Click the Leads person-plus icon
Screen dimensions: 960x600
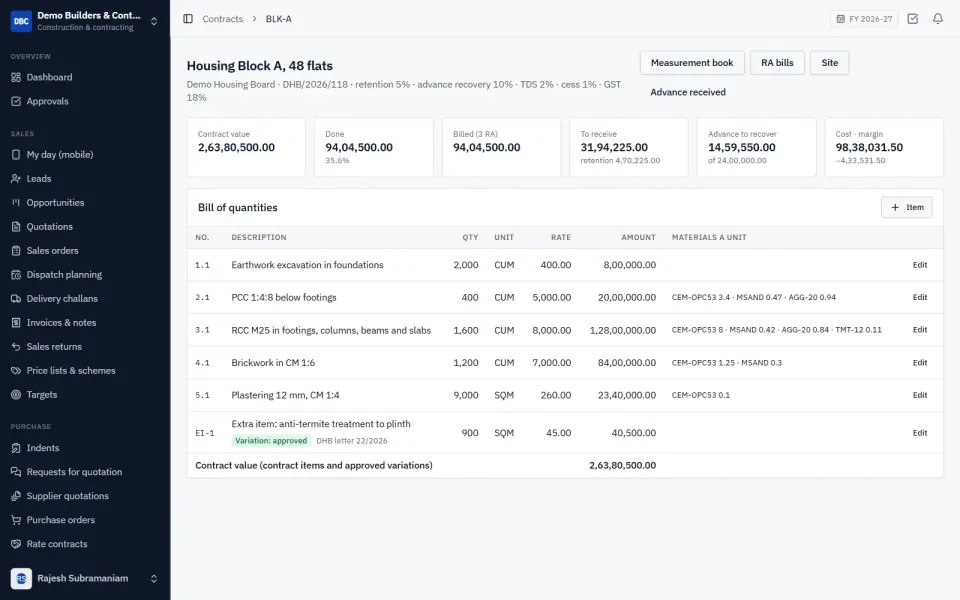point(16,179)
